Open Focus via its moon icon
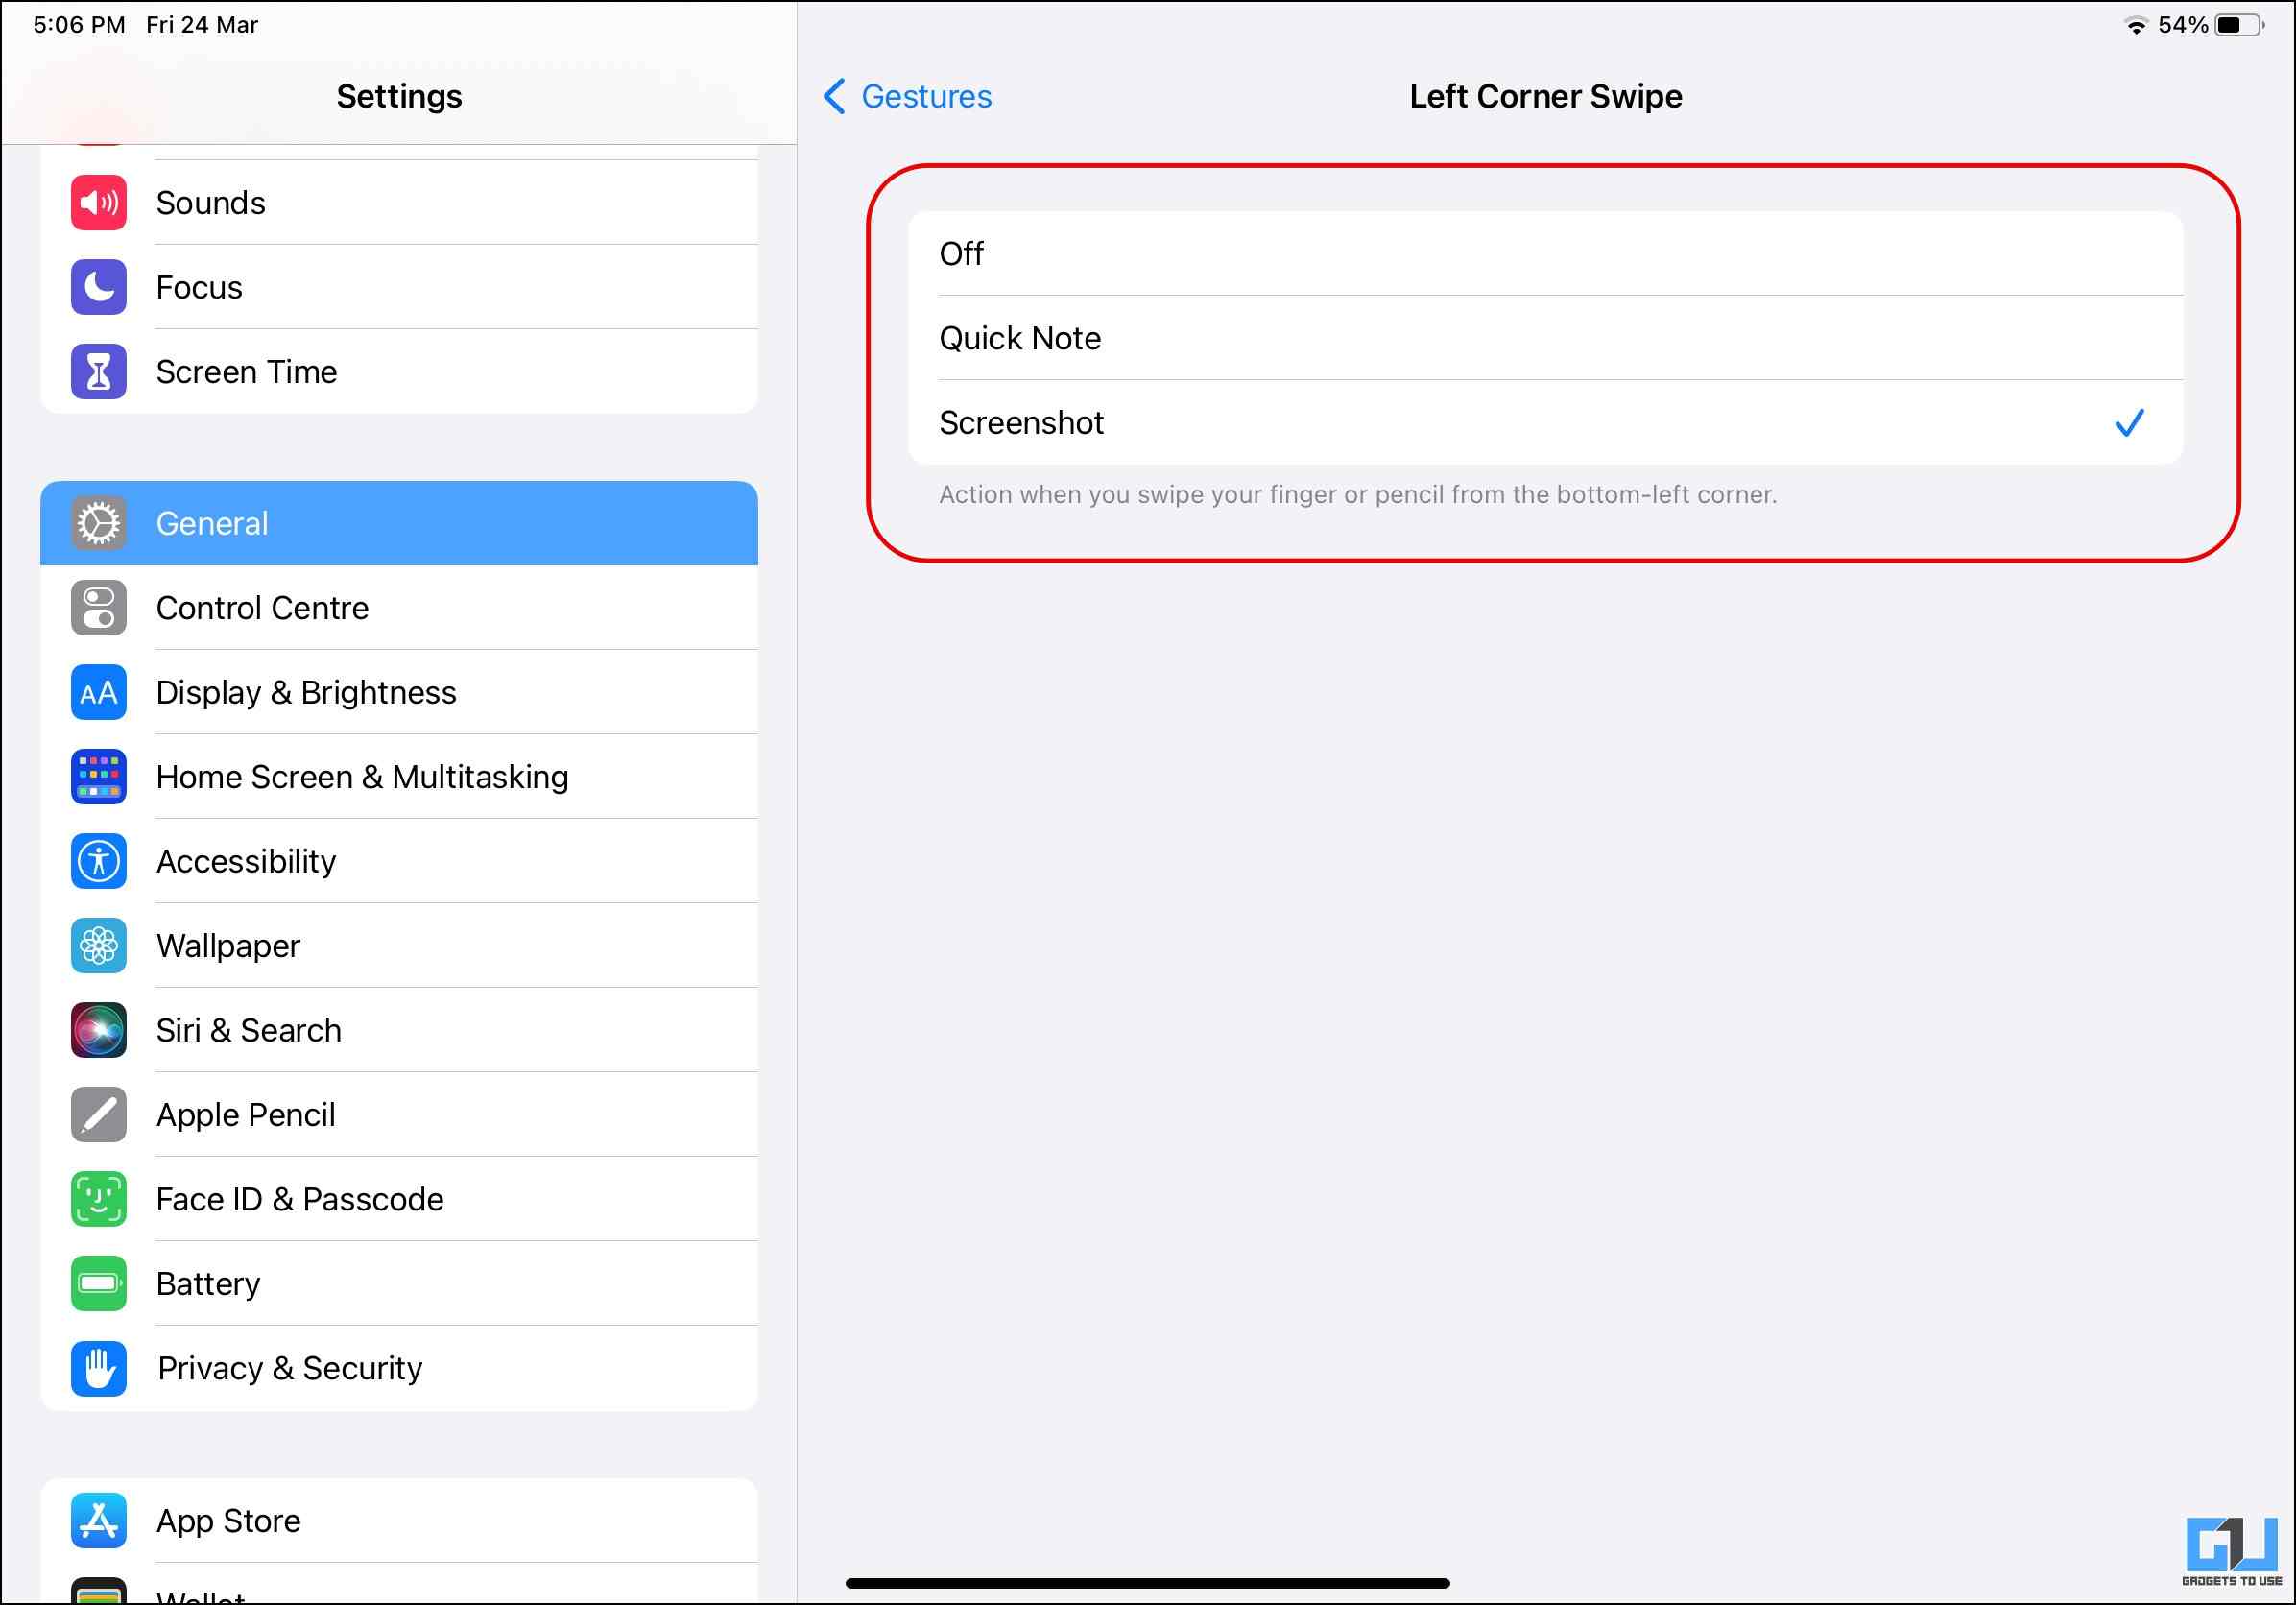This screenshot has width=2296, height=1605. tap(98, 288)
